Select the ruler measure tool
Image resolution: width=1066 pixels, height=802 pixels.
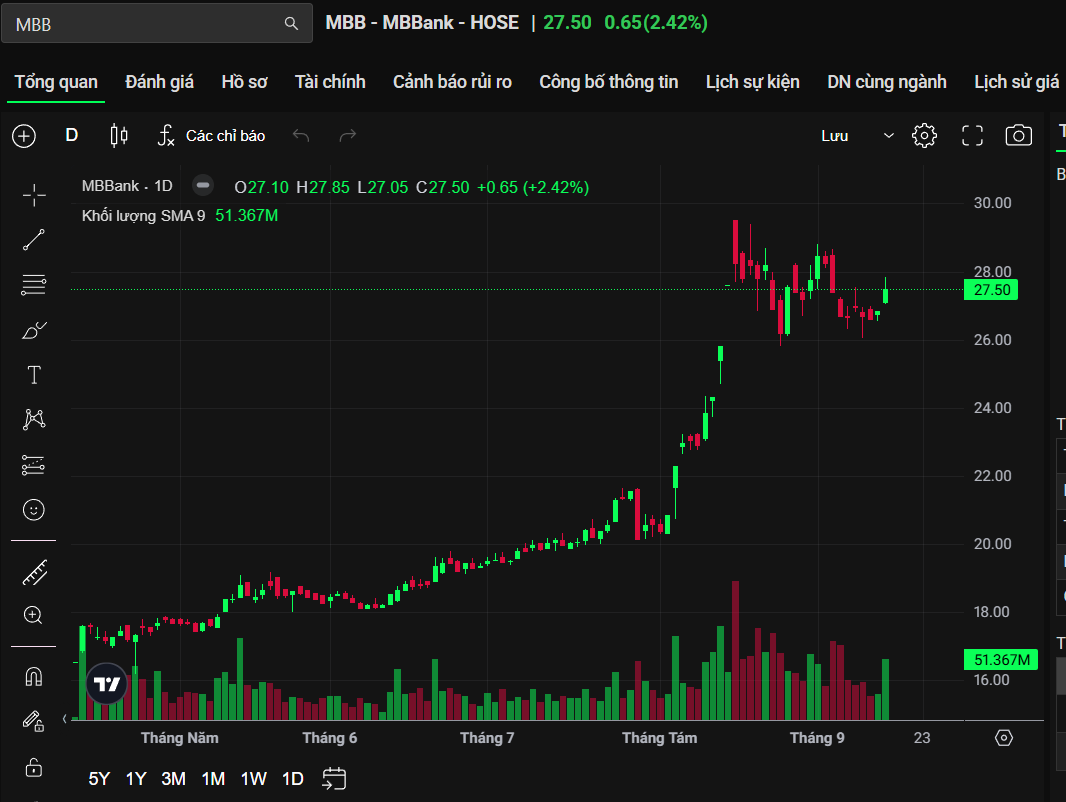(34, 572)
